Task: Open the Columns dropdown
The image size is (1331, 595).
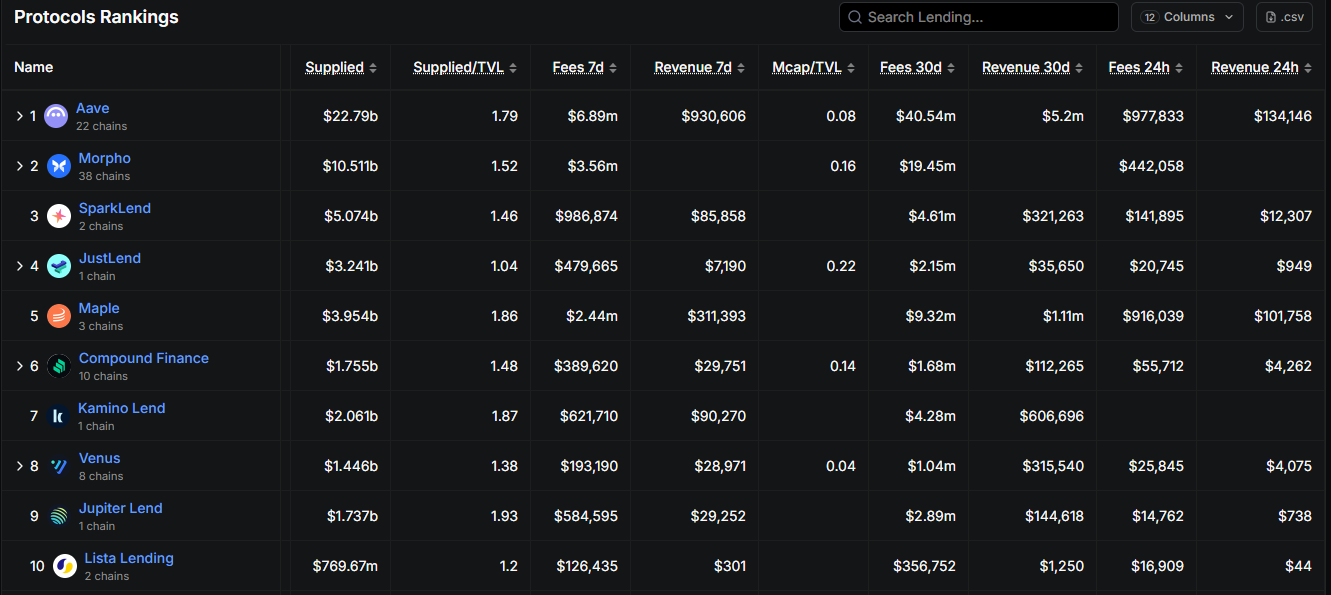Action: pos(1188,17)
